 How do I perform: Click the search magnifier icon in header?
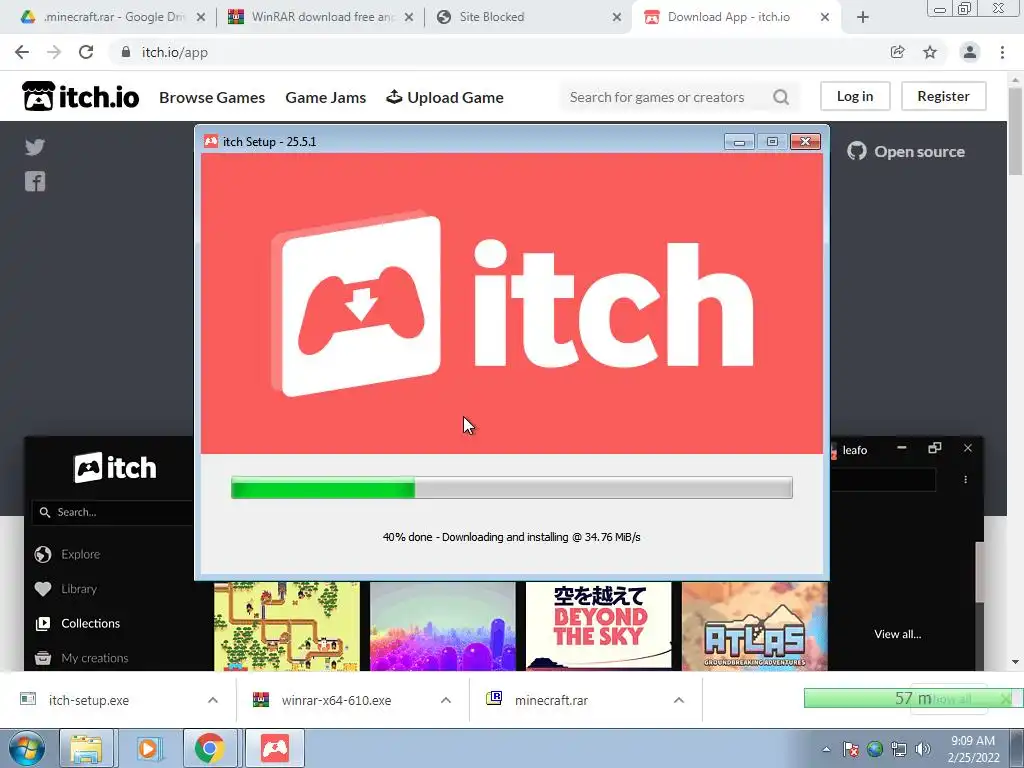click(781, 97)
